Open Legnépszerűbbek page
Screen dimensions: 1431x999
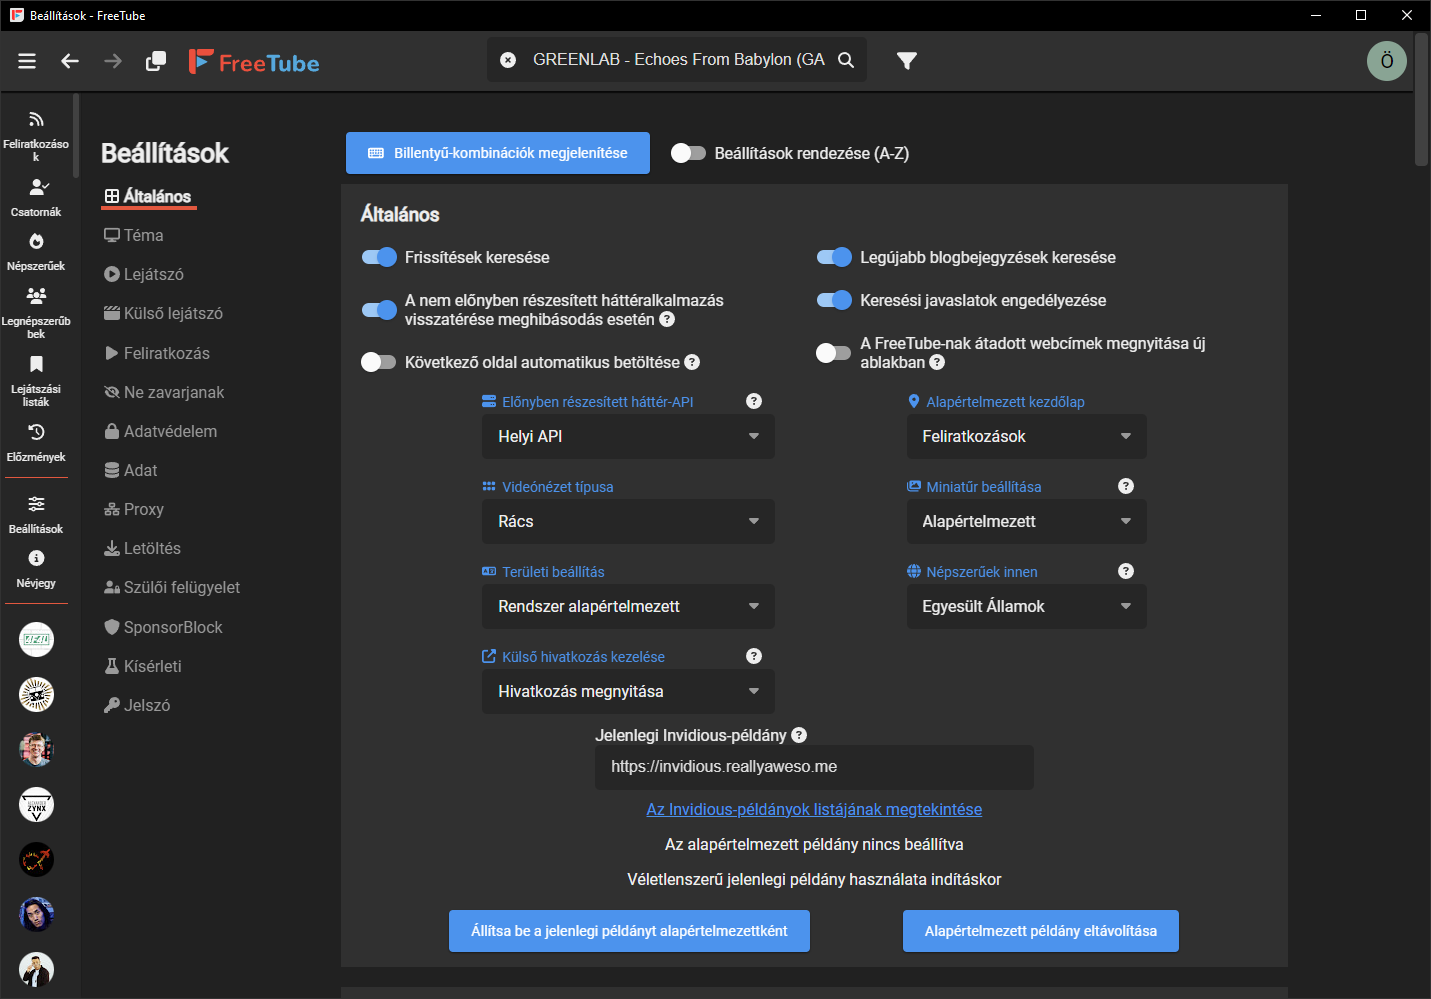(36, 313)
